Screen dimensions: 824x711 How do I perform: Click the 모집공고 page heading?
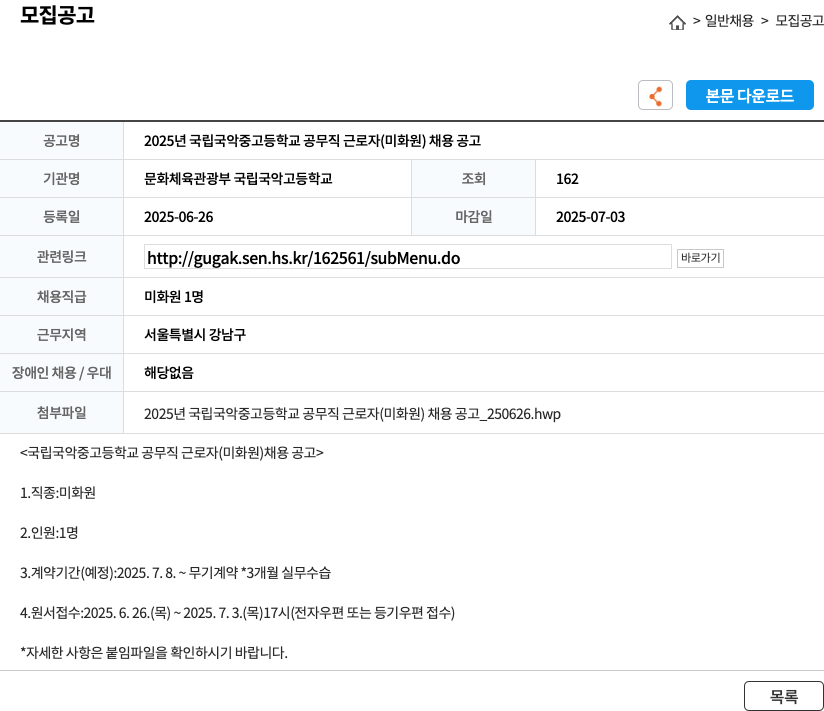point(57,15)
